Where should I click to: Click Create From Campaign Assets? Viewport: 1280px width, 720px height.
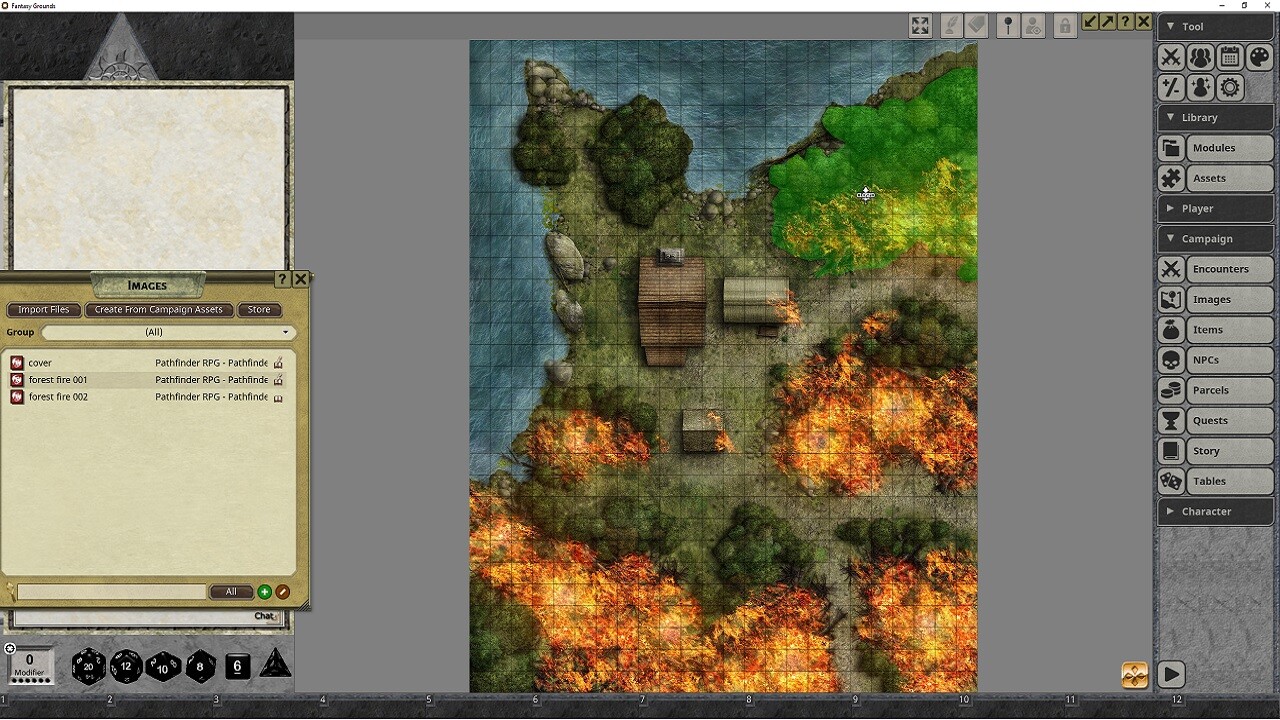click(x=159, y=310)
